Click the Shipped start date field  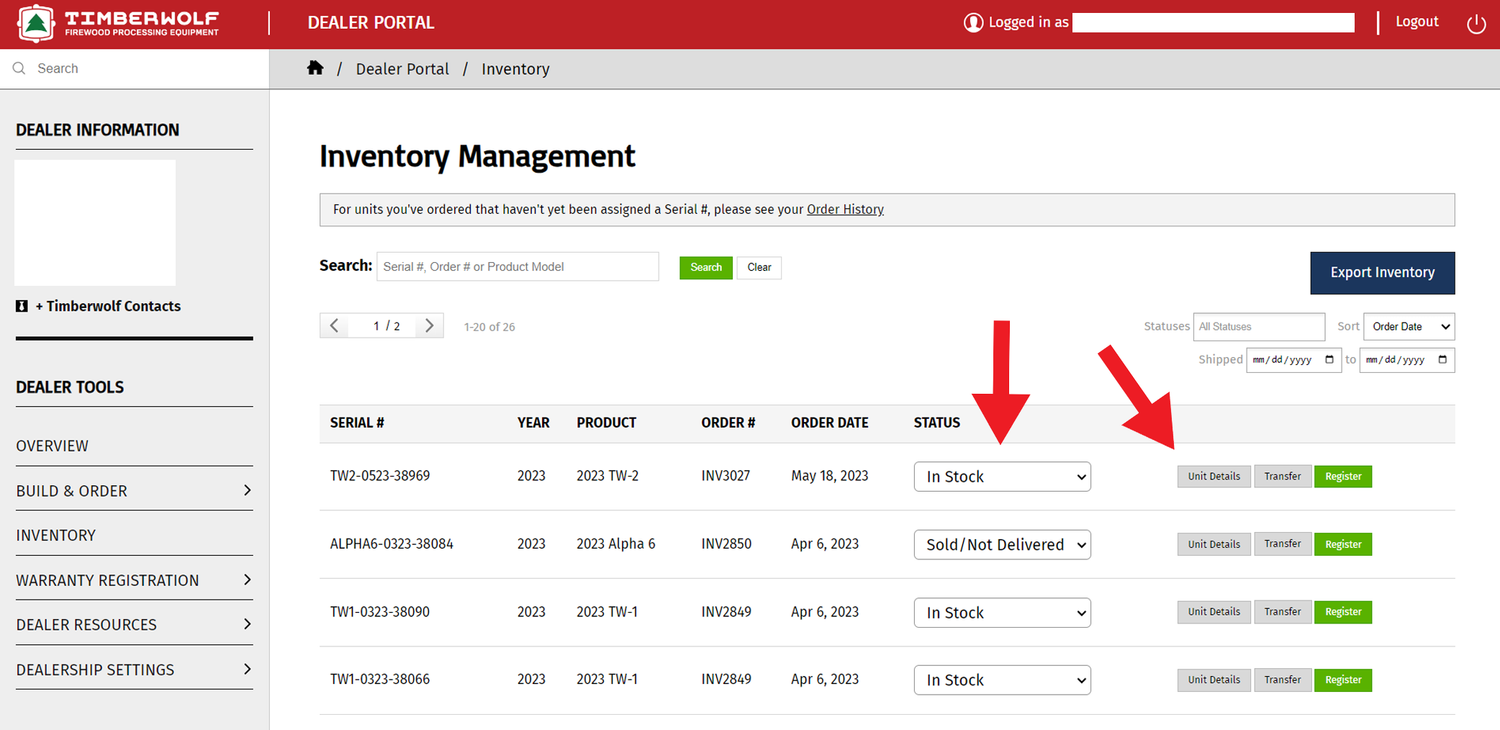click(1294, 359)
